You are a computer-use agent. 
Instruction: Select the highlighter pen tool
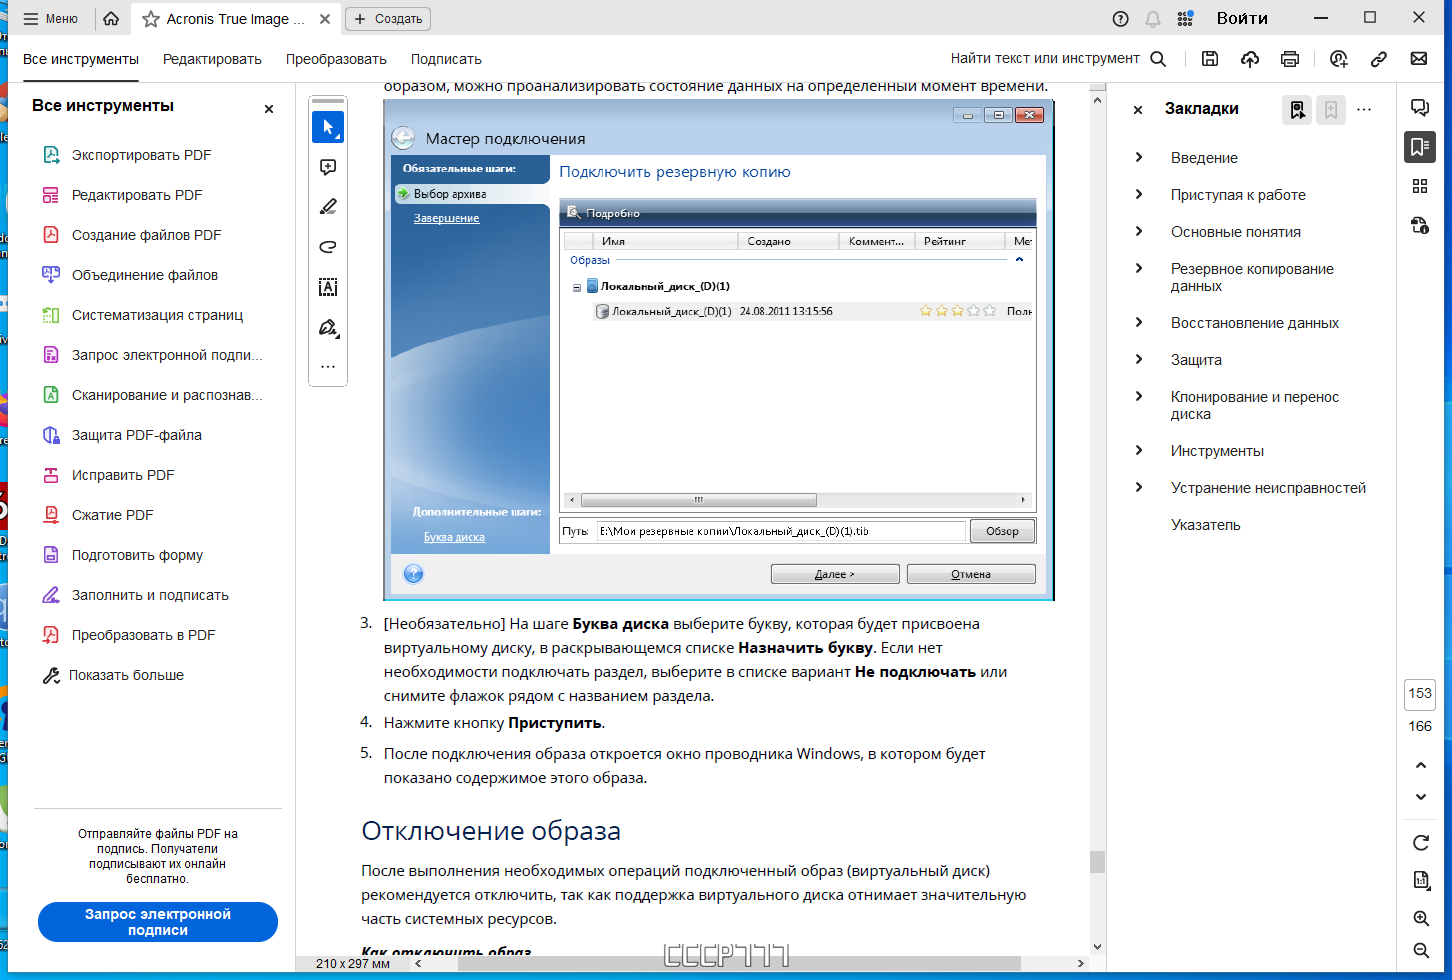[x=328, y=207]
